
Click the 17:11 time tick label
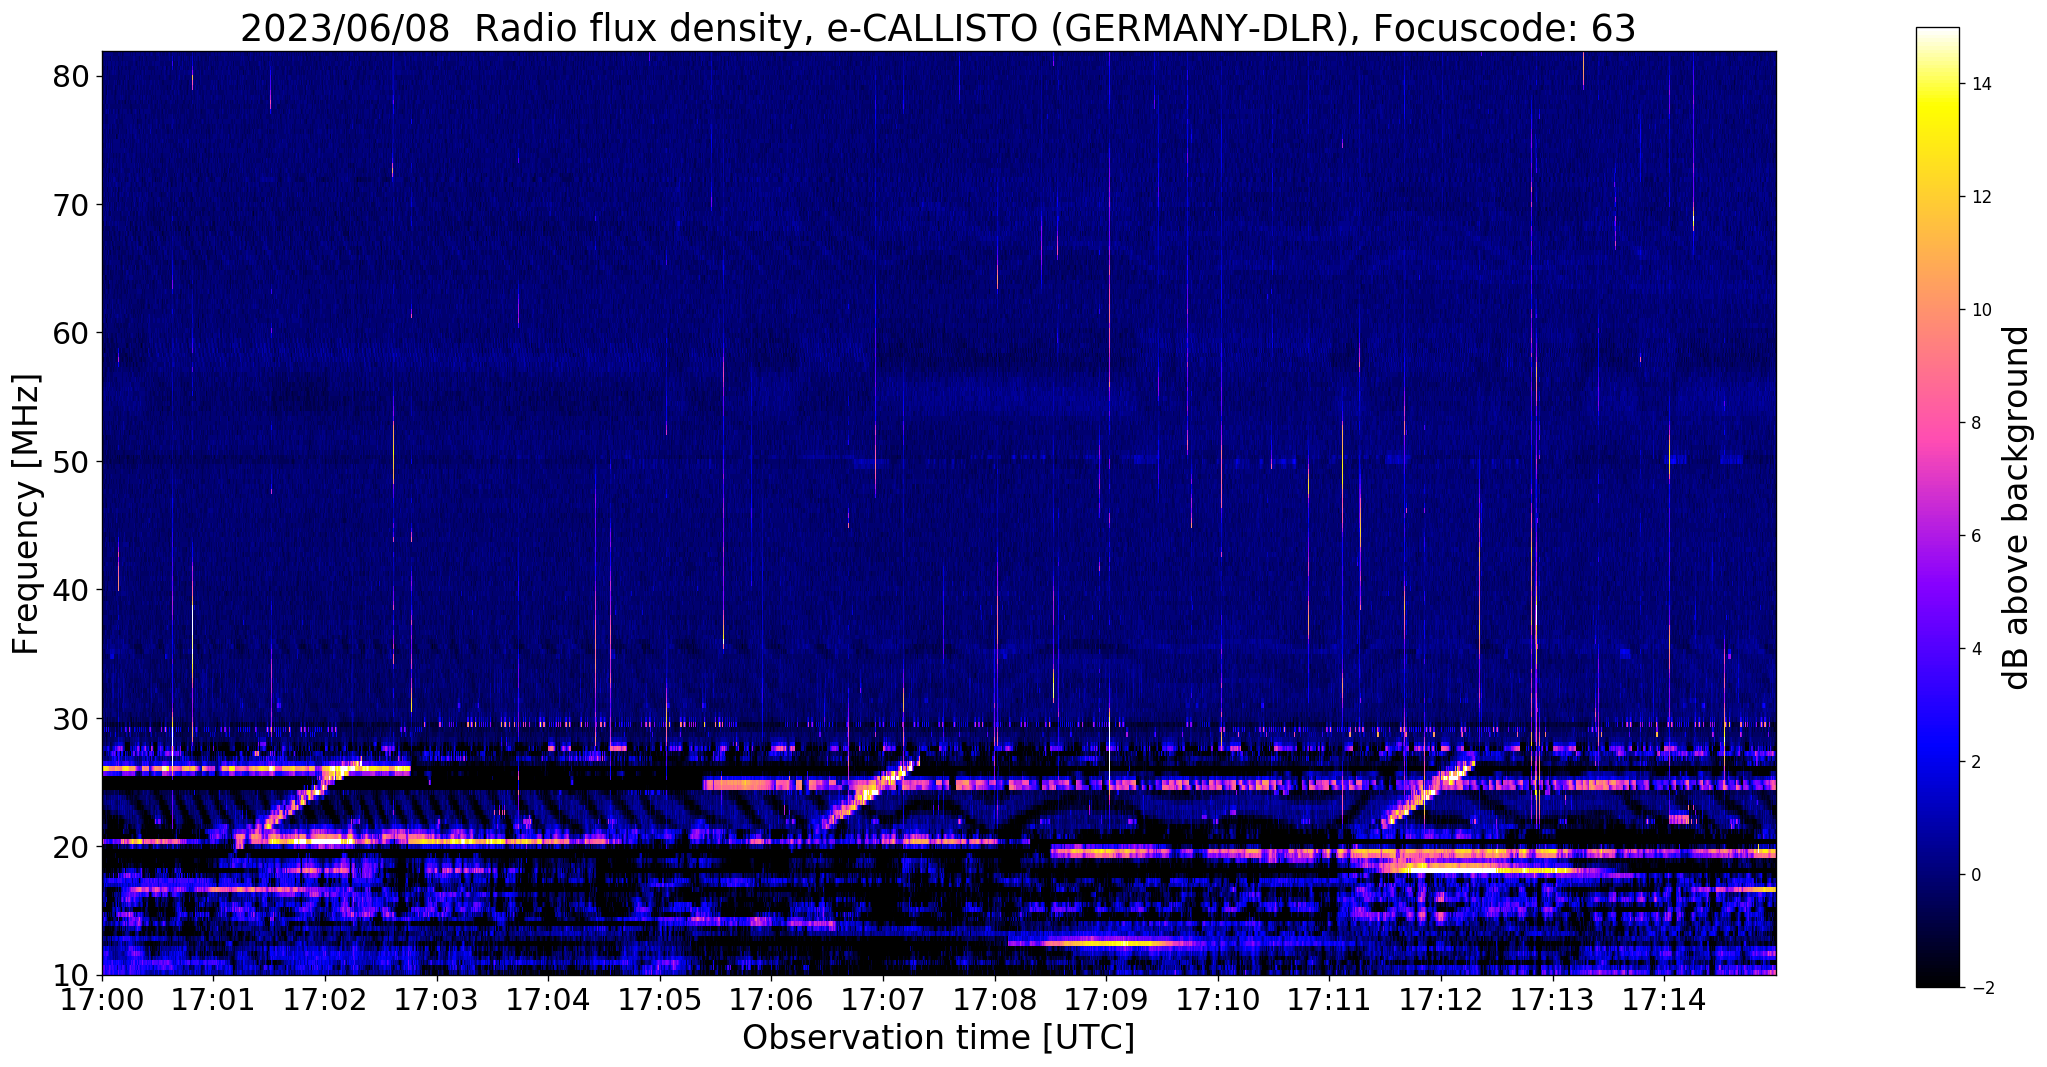(1329, 1000)
